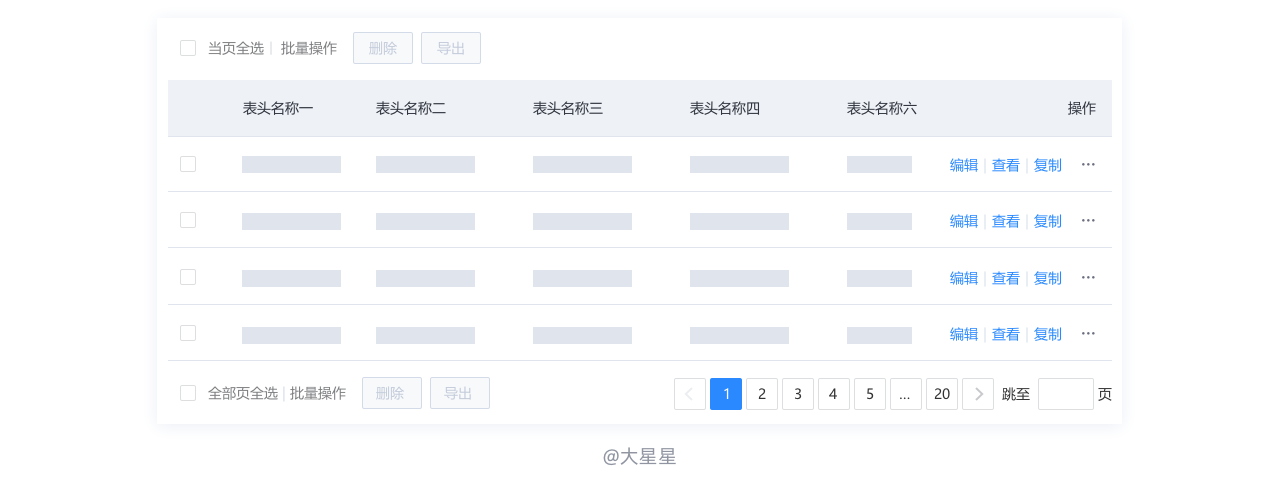This screenshot has width=1280, height=501.
Task: Click 编辑 link in first row
Action: tap(964, 165)
